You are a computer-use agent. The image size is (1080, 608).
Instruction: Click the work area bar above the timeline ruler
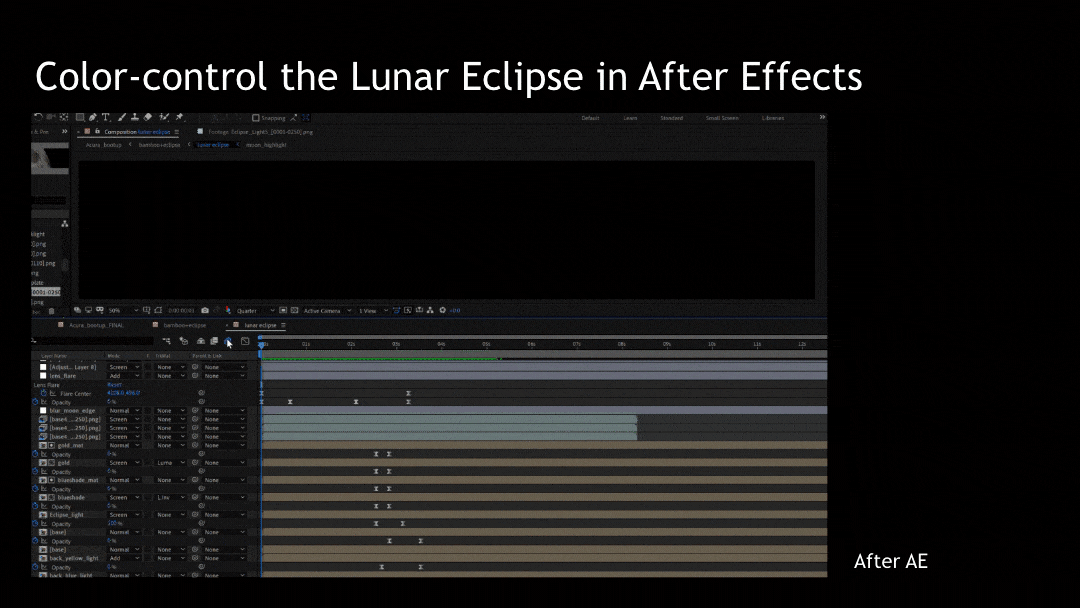point(544,337)
